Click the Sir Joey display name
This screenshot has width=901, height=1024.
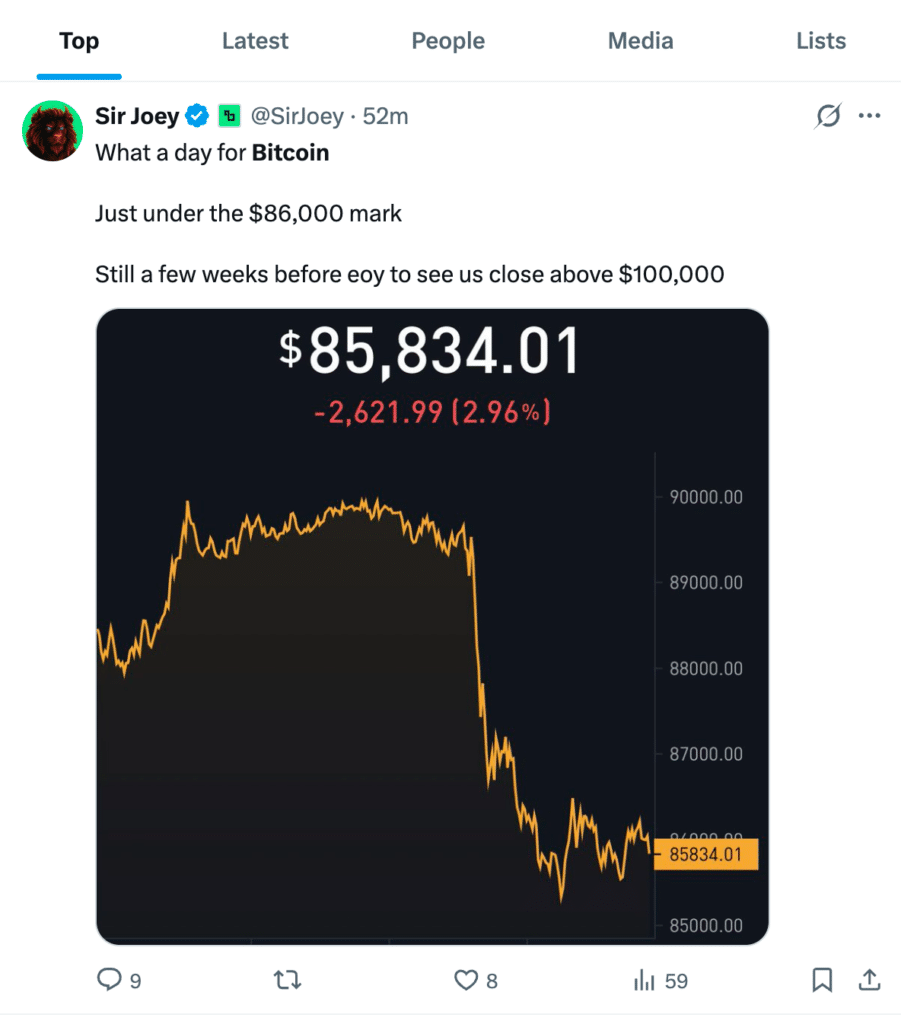[137, 116]
